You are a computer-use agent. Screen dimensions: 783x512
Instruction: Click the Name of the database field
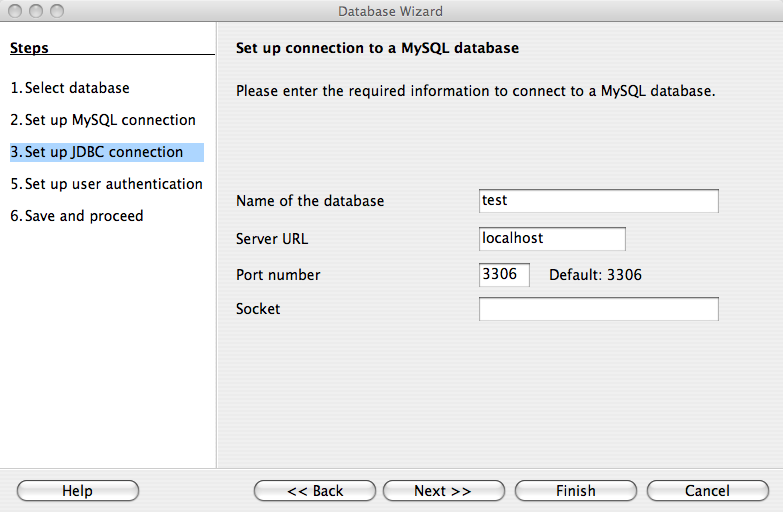pyautogui.click(x=598, y=201)
